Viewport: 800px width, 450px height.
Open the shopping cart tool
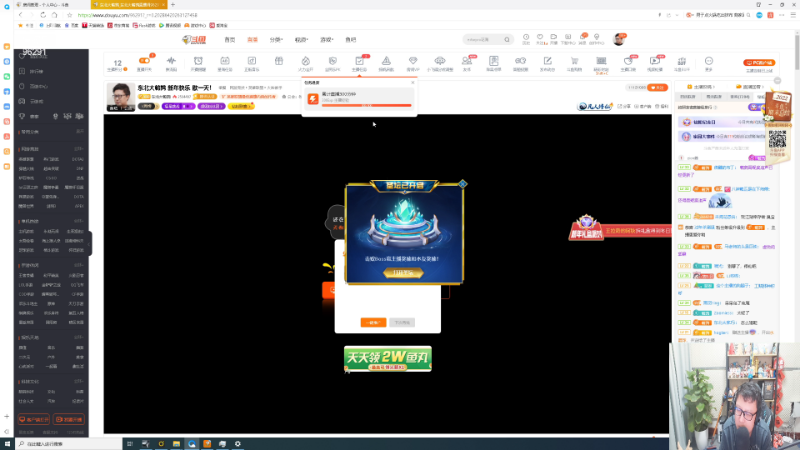click(x=574, y=61)
